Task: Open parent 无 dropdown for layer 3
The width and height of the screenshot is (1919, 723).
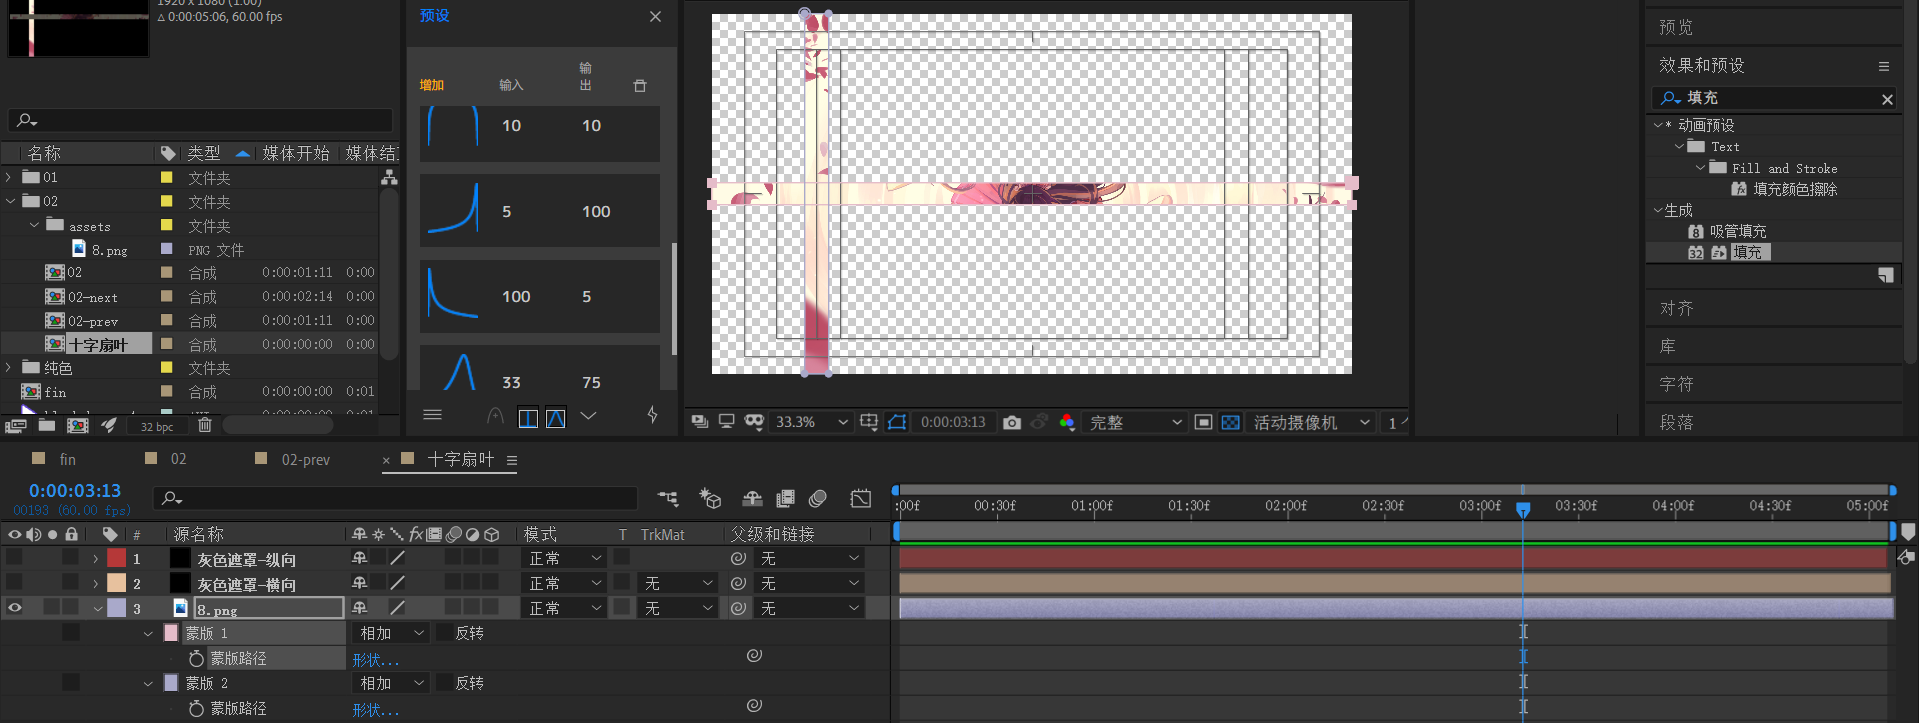Action: [x=809, y=608]
